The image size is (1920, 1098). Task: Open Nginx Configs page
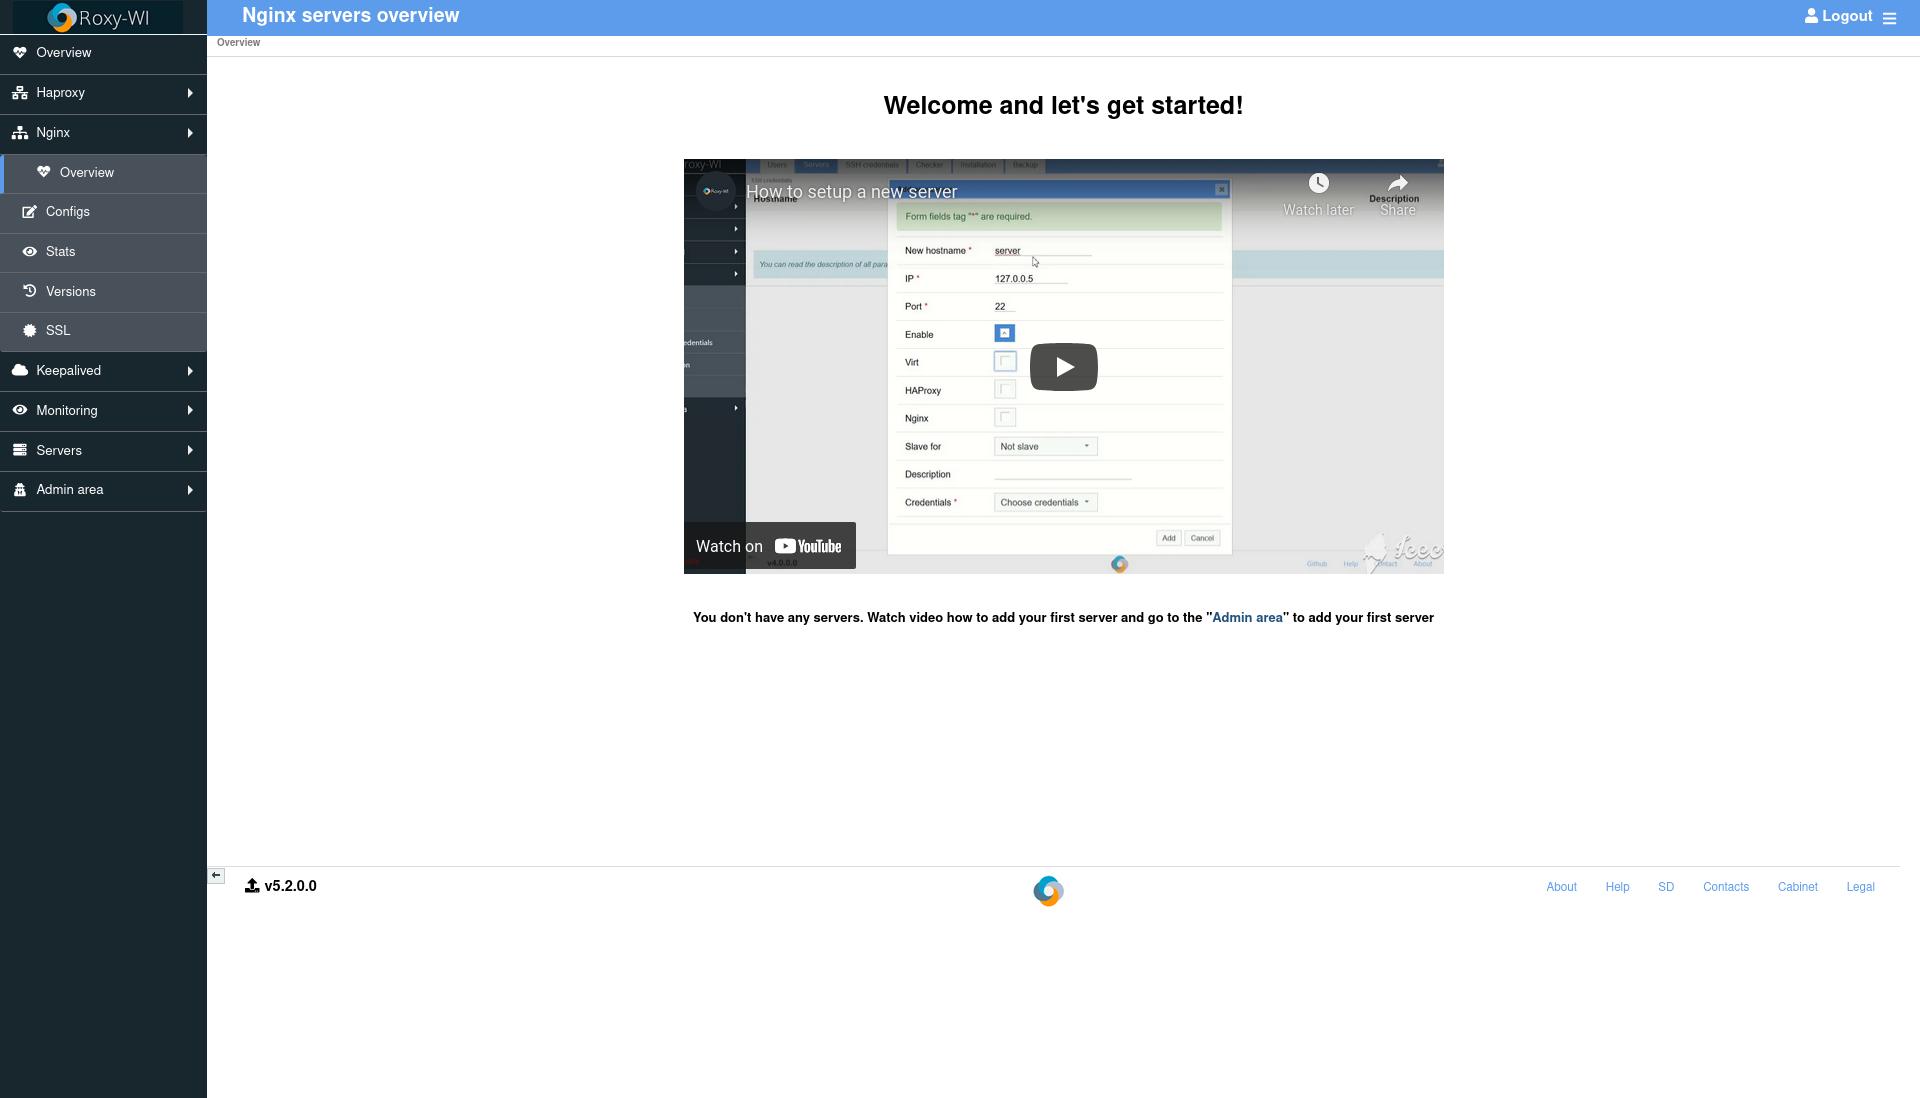click(103, 212)
